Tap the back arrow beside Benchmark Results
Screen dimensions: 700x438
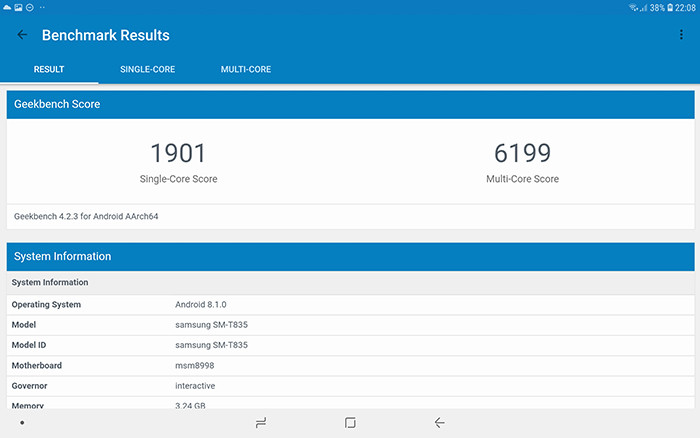22,35
